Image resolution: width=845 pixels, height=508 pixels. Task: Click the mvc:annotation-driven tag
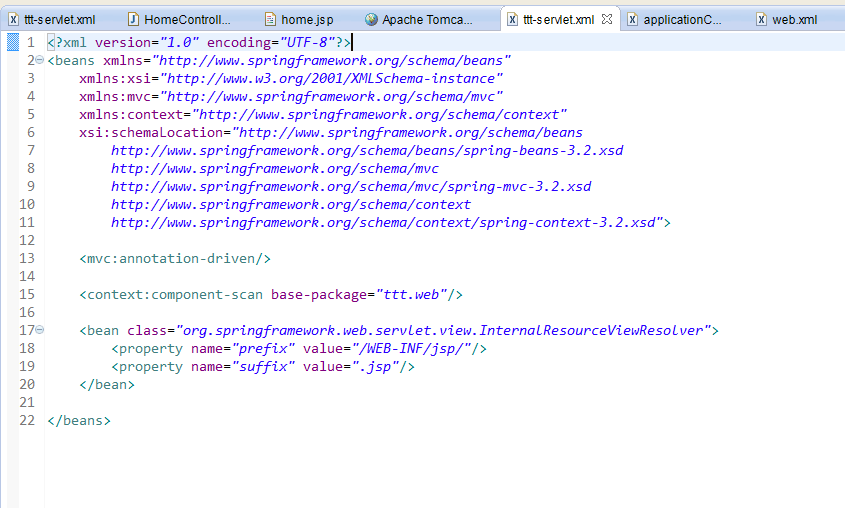(175, 259)
